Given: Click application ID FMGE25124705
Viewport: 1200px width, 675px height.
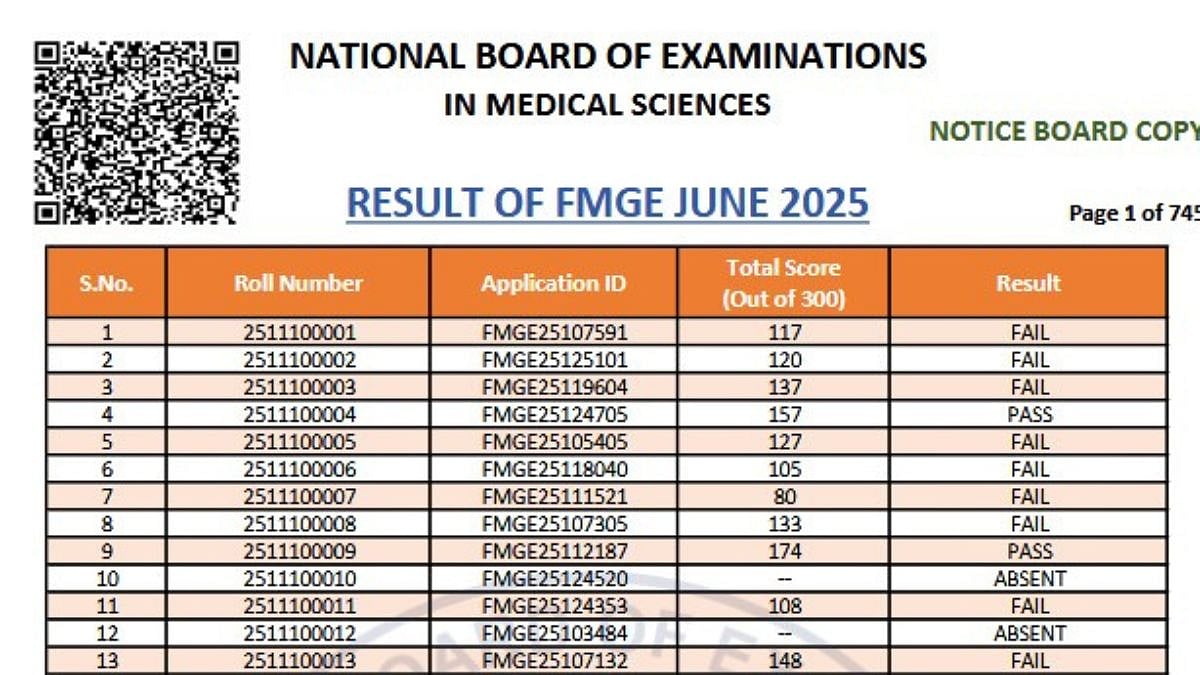Looking at the screenshot, I should pyautogui.click(x=554, y=414).
